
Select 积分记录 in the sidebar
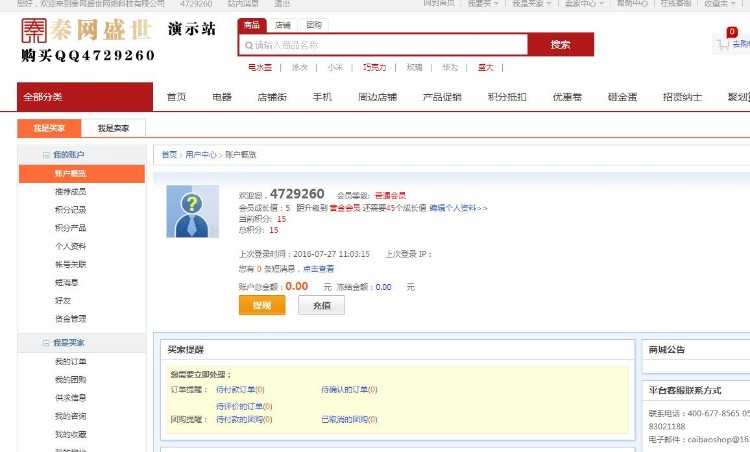pyautogui.click(x=70, y=210)
